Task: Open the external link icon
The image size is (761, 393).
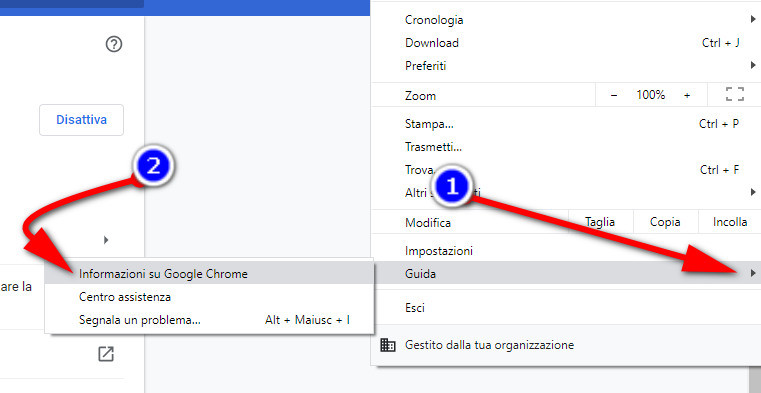Action: (x=106, y=354)
